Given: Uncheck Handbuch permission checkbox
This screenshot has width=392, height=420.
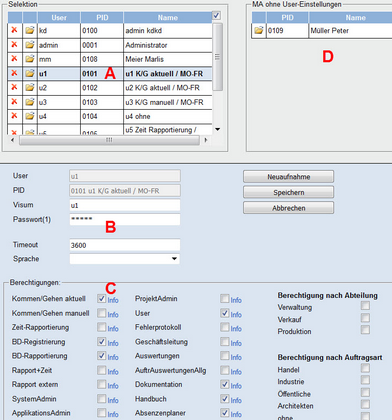Looking at the screenshot, I should tap(225, 398).
